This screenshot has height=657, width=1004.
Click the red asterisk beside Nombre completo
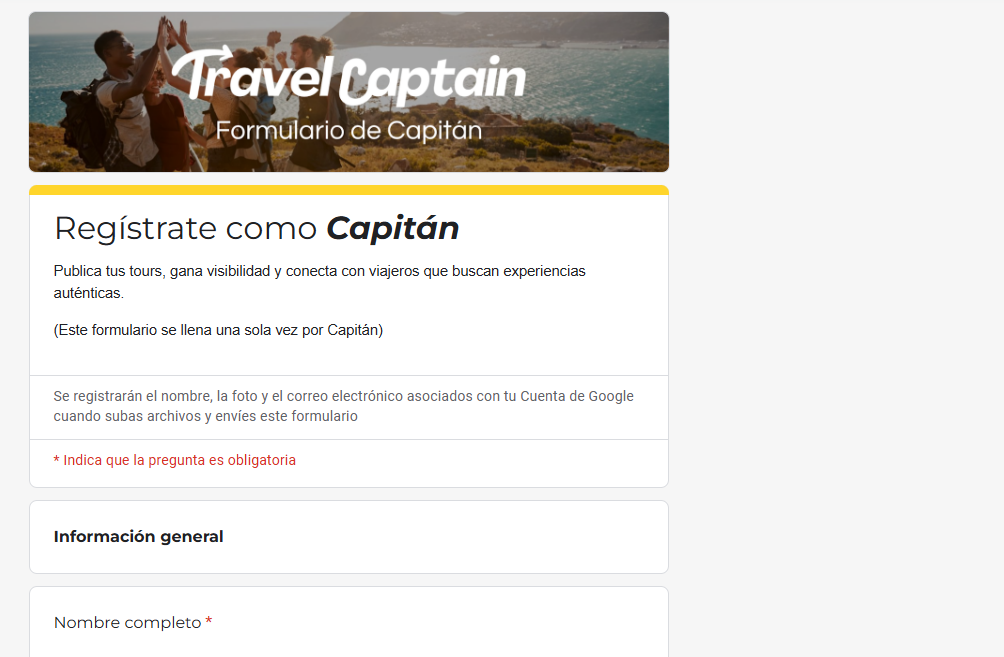[209, 621]
